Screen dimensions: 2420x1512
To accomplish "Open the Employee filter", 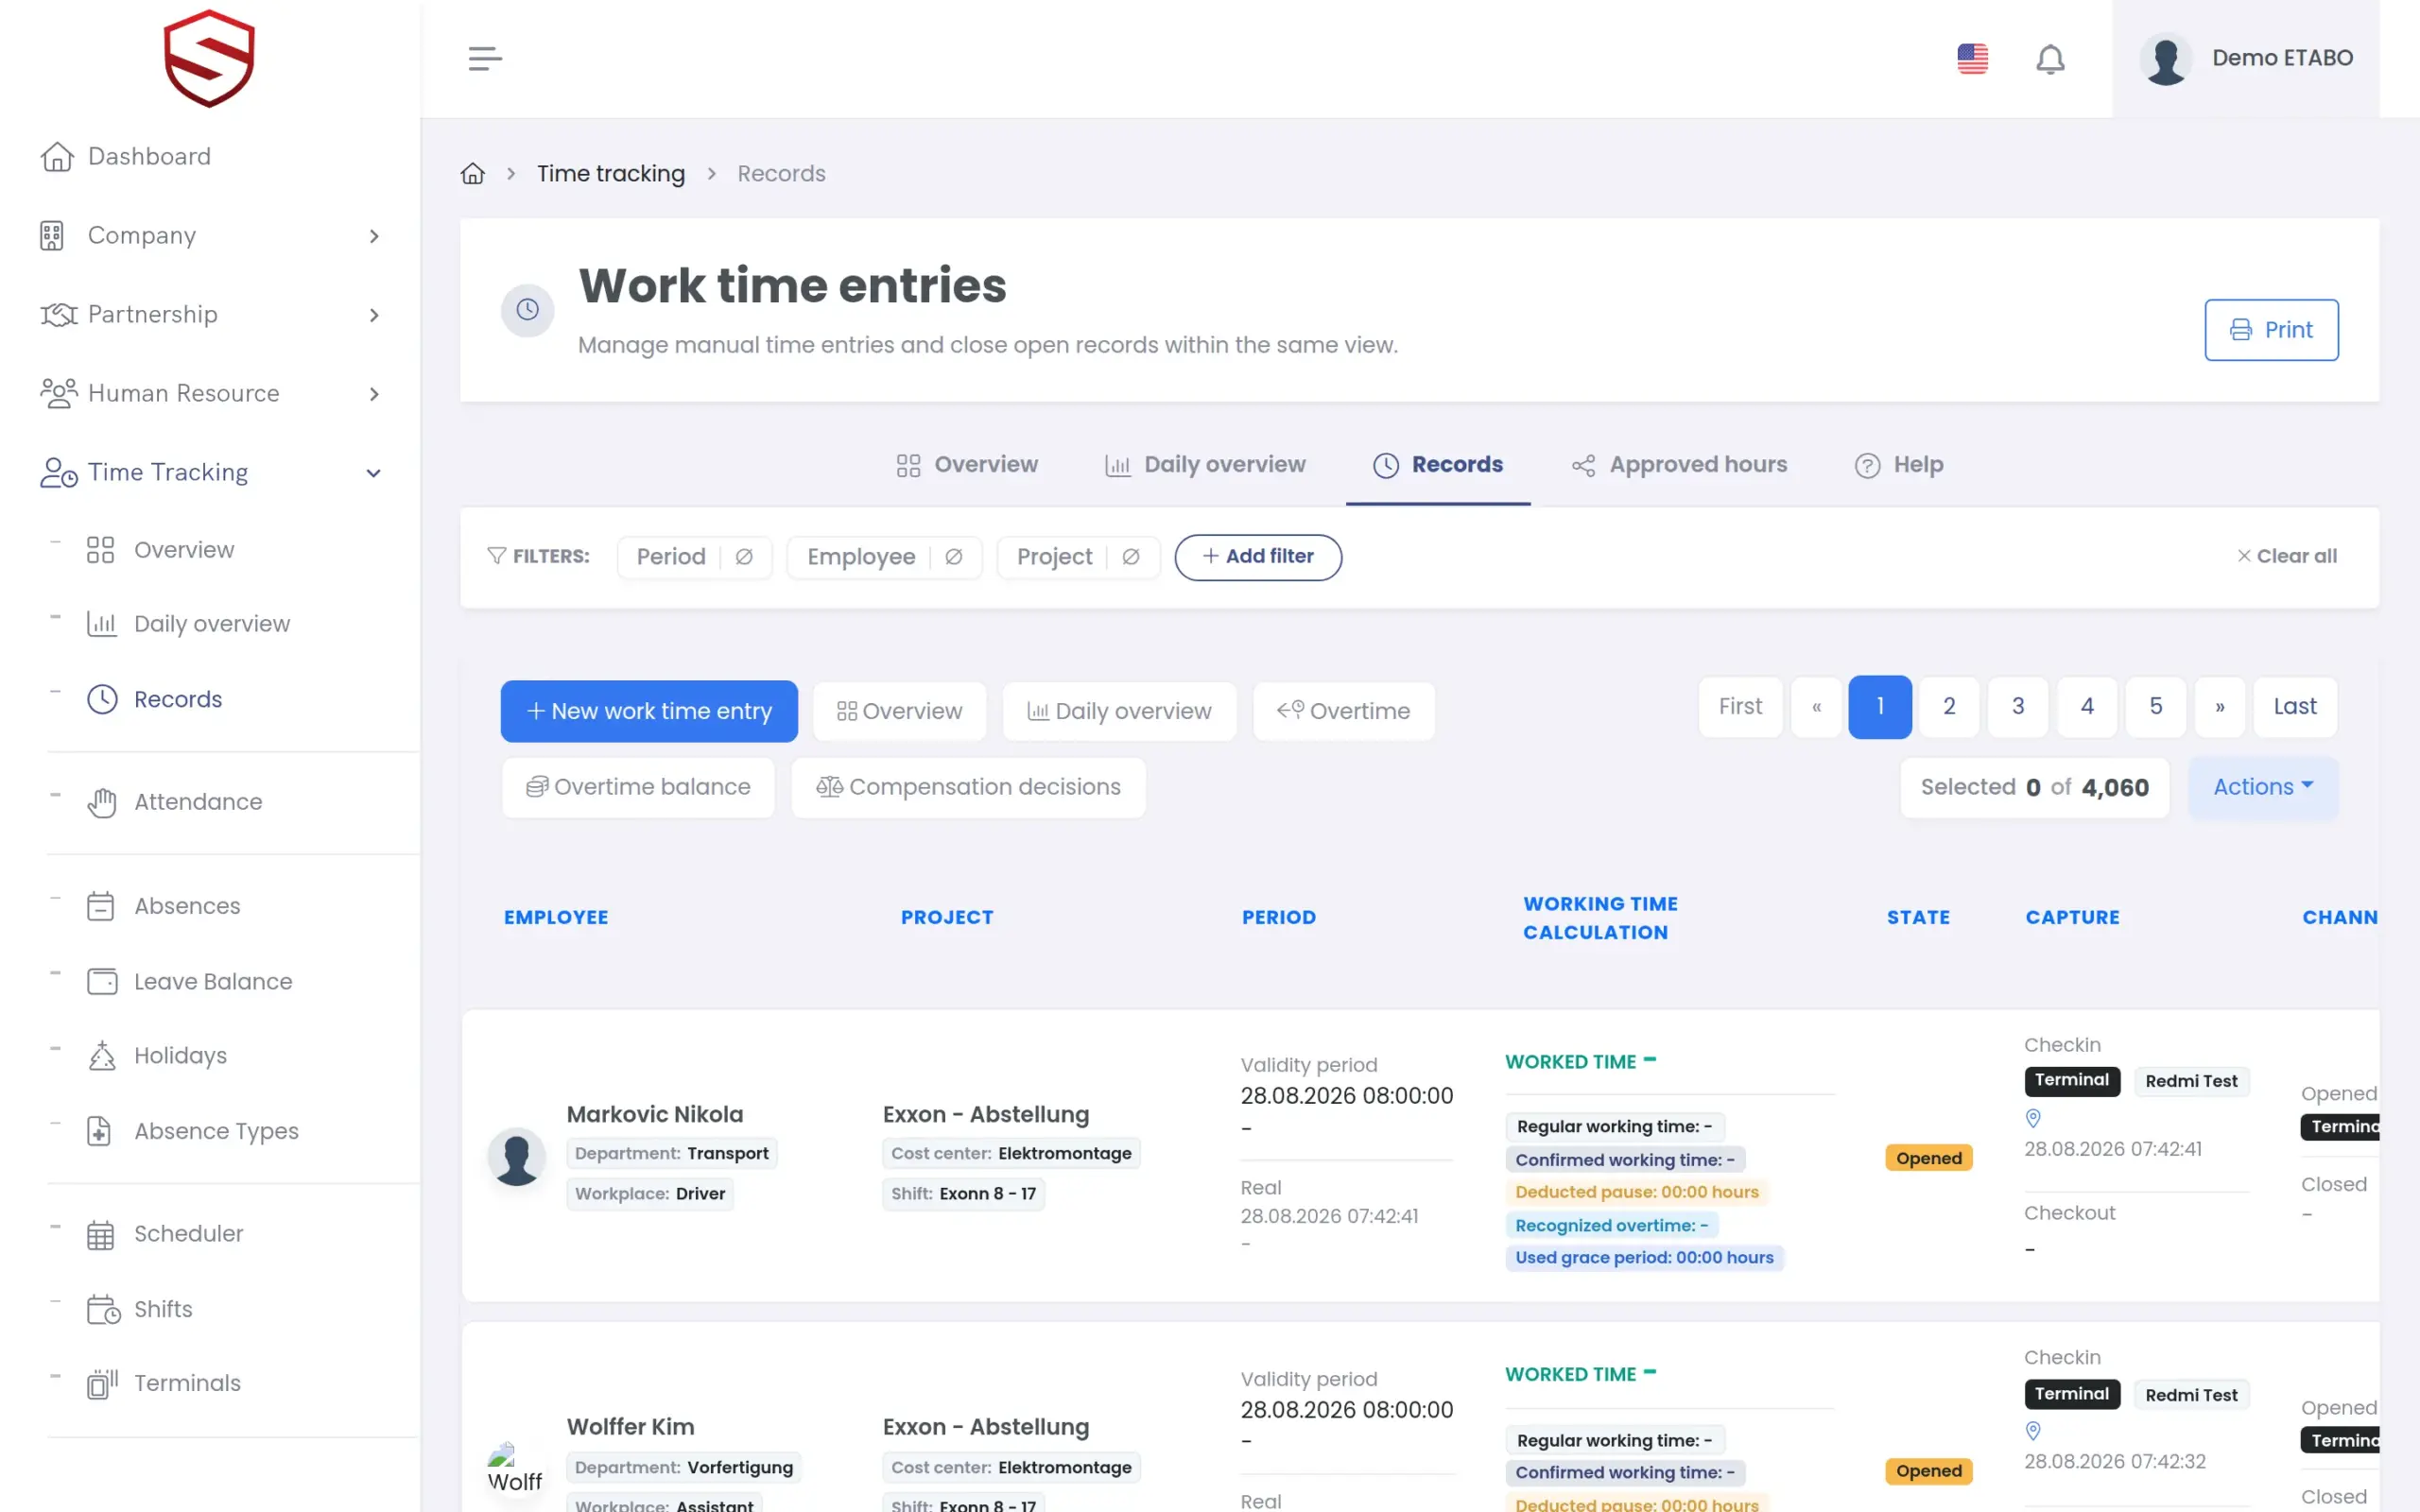I will pos(861,556).
